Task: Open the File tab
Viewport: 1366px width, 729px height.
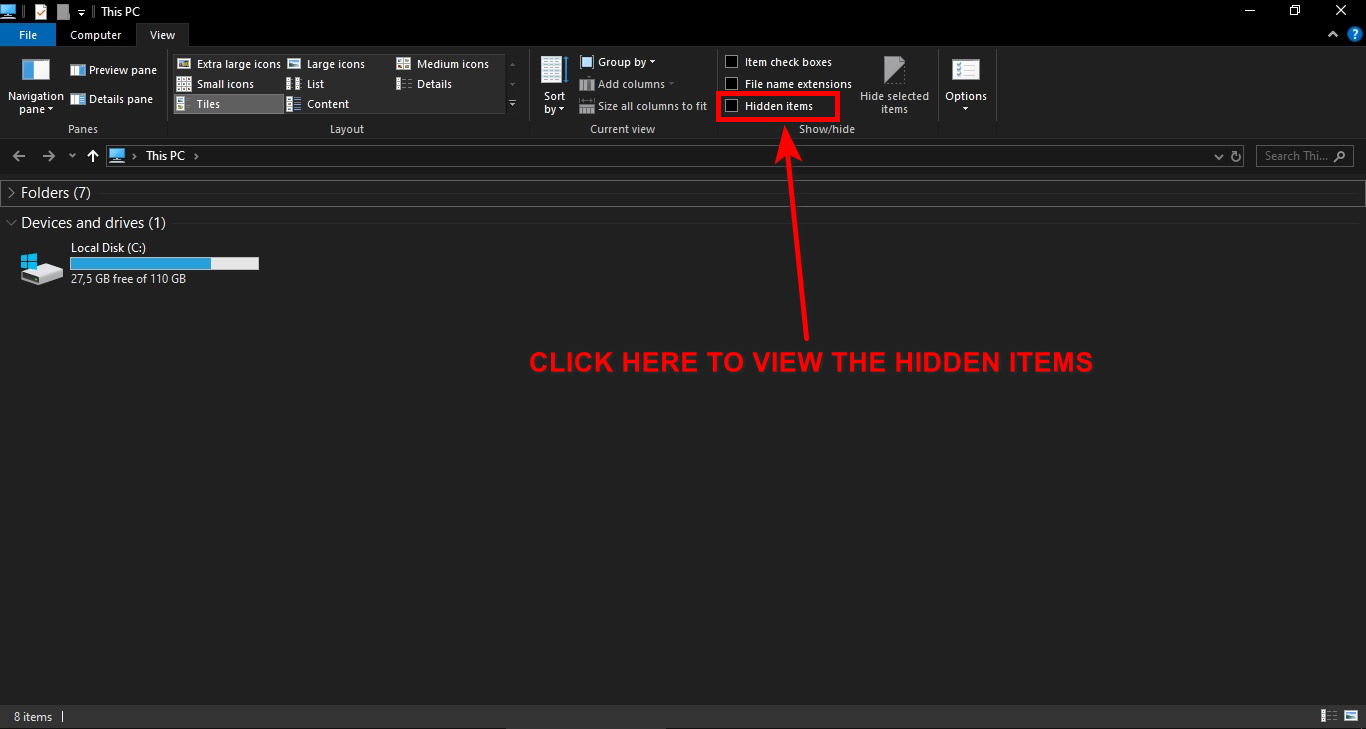Action: point(28,35)
